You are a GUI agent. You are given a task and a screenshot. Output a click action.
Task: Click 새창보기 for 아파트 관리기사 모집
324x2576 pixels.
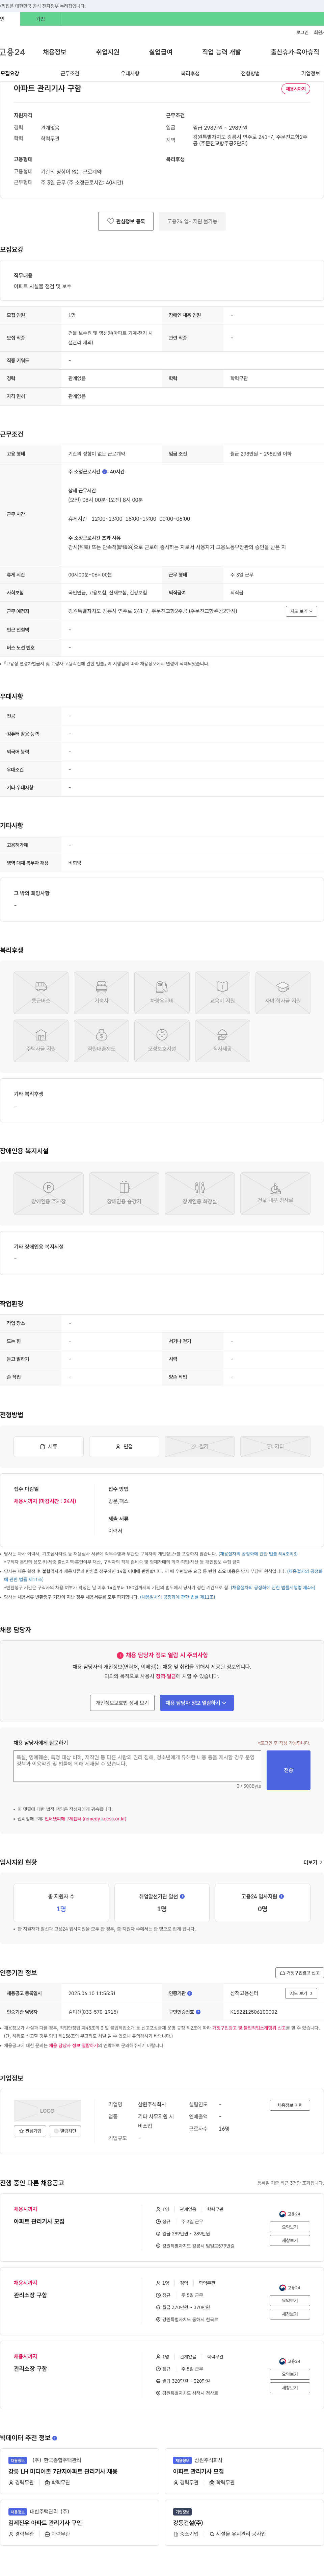click(x=290, y=2240)
